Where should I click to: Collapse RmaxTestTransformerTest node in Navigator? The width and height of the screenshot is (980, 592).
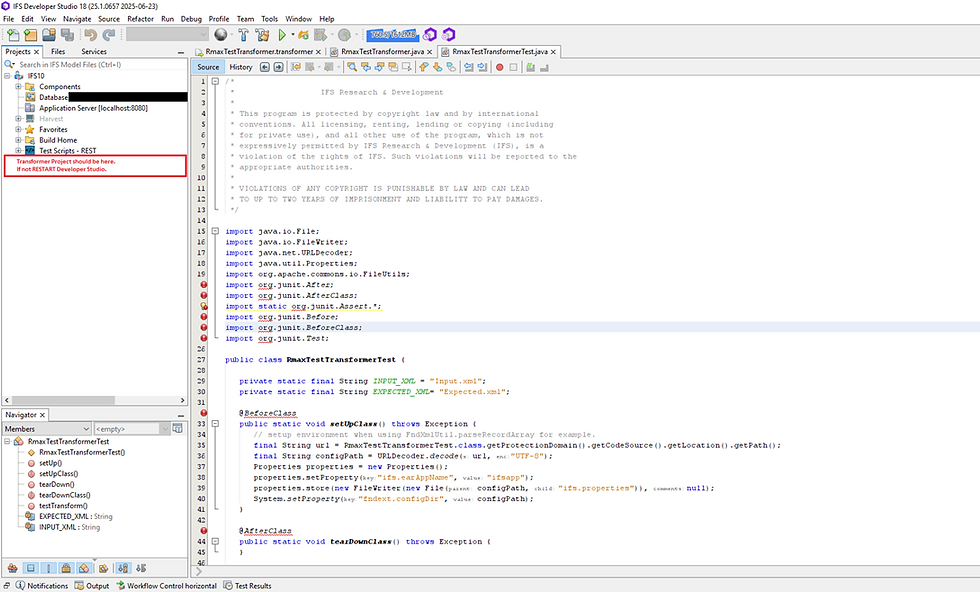(7, 441)
